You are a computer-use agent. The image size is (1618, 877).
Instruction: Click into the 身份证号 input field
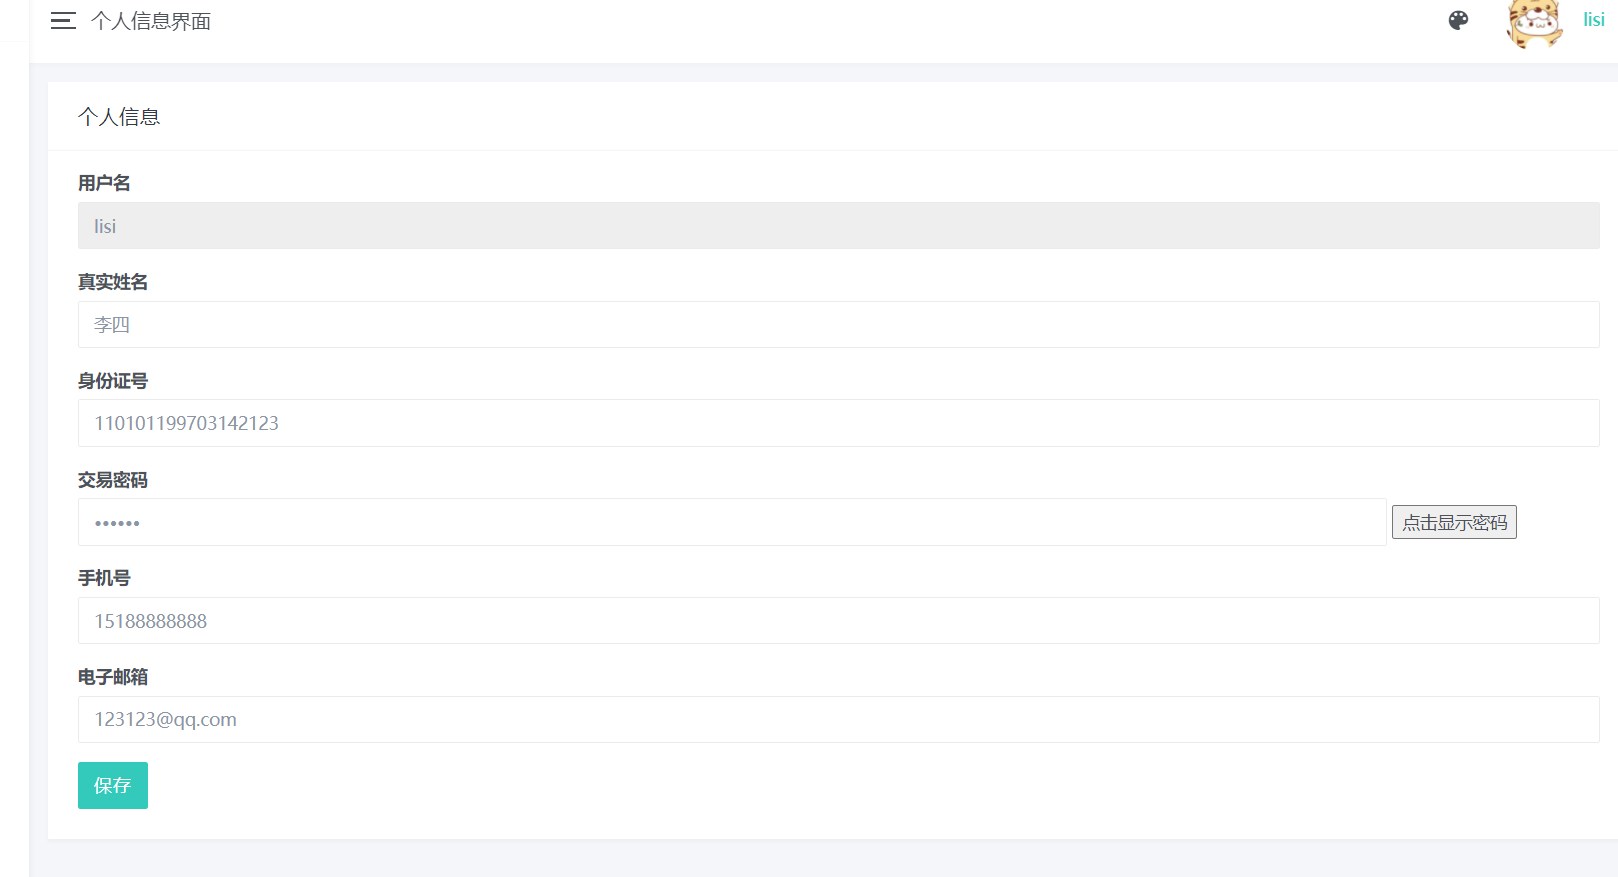[x=838, y=423]
